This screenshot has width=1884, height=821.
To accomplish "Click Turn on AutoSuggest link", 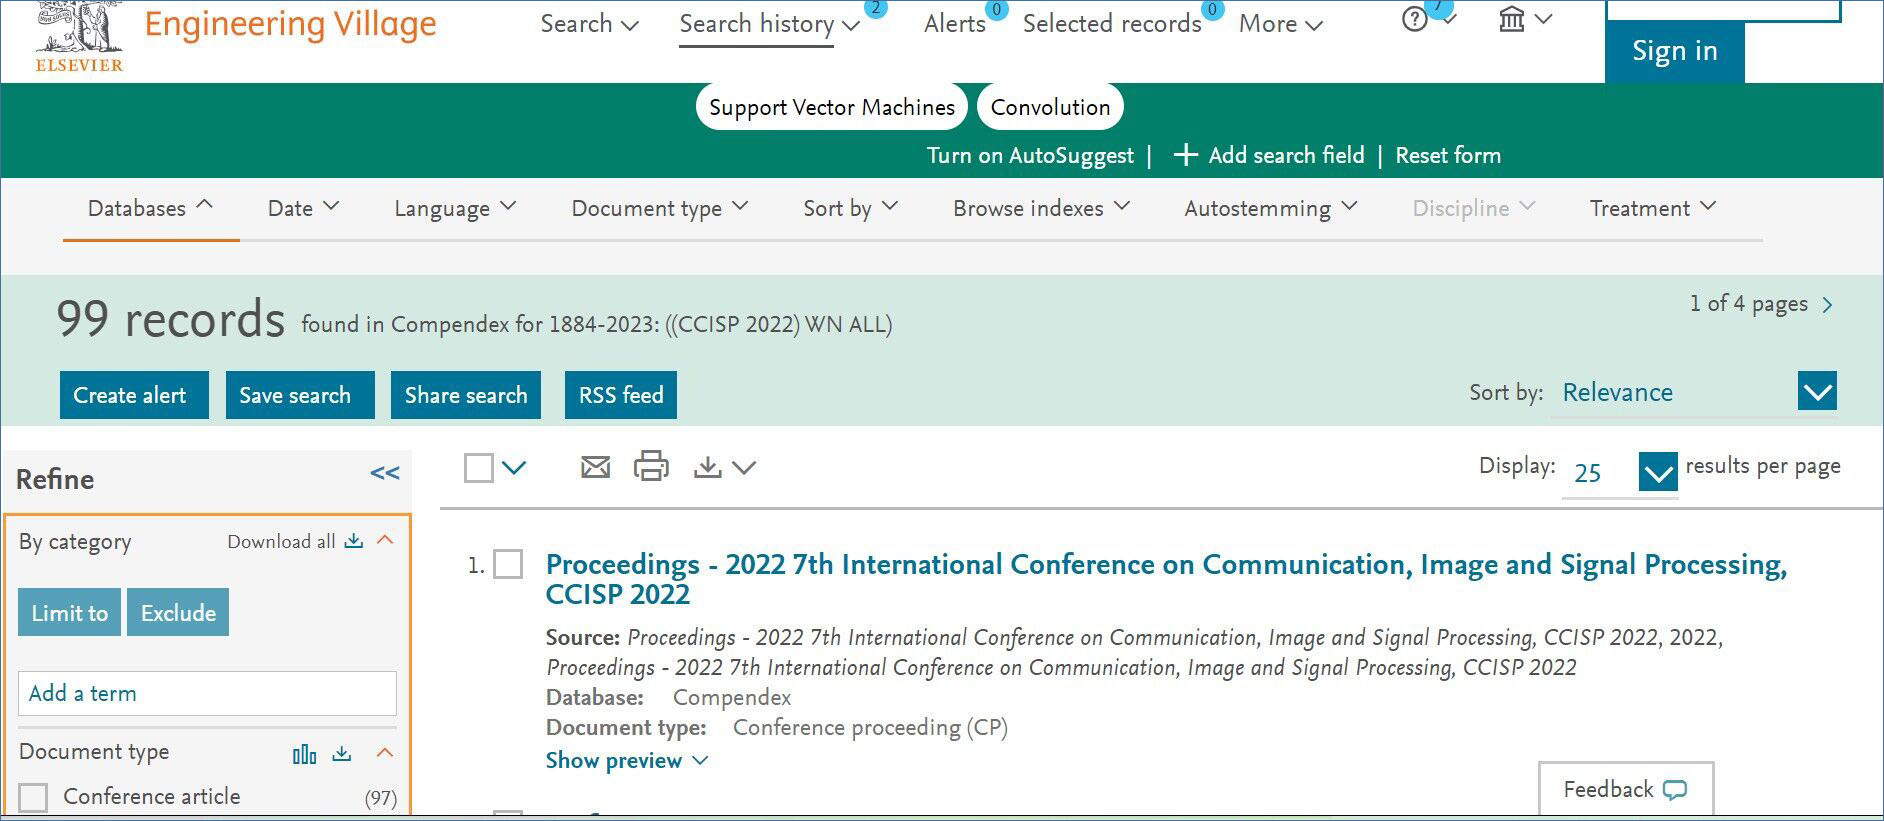I will click(x=1030, y=155).
